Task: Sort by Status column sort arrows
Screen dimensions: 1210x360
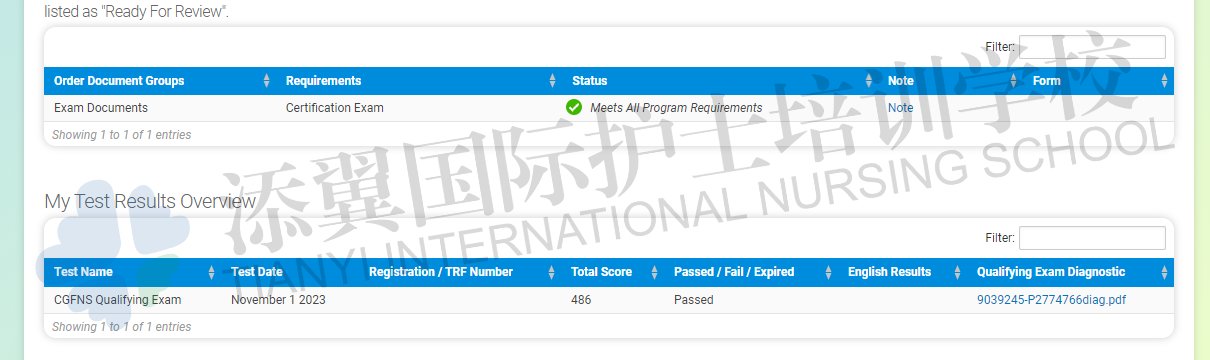Action: 868,81
